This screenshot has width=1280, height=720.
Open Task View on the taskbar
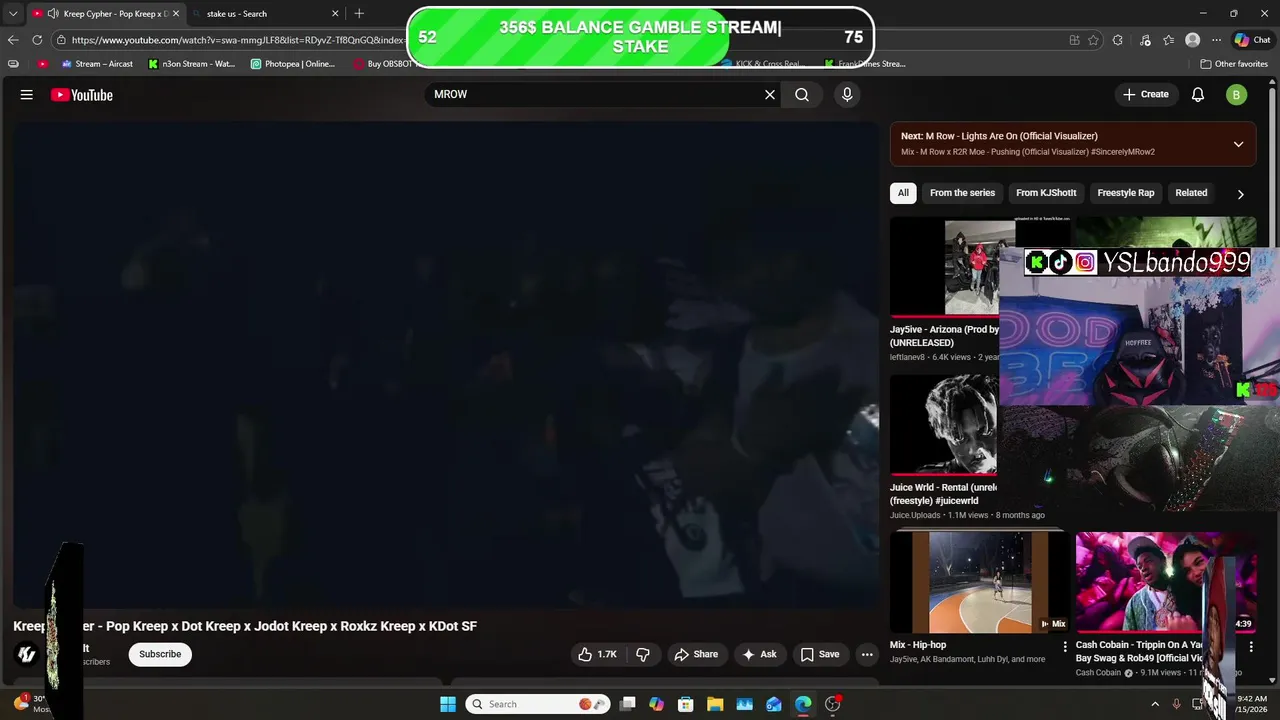[627, 704]
